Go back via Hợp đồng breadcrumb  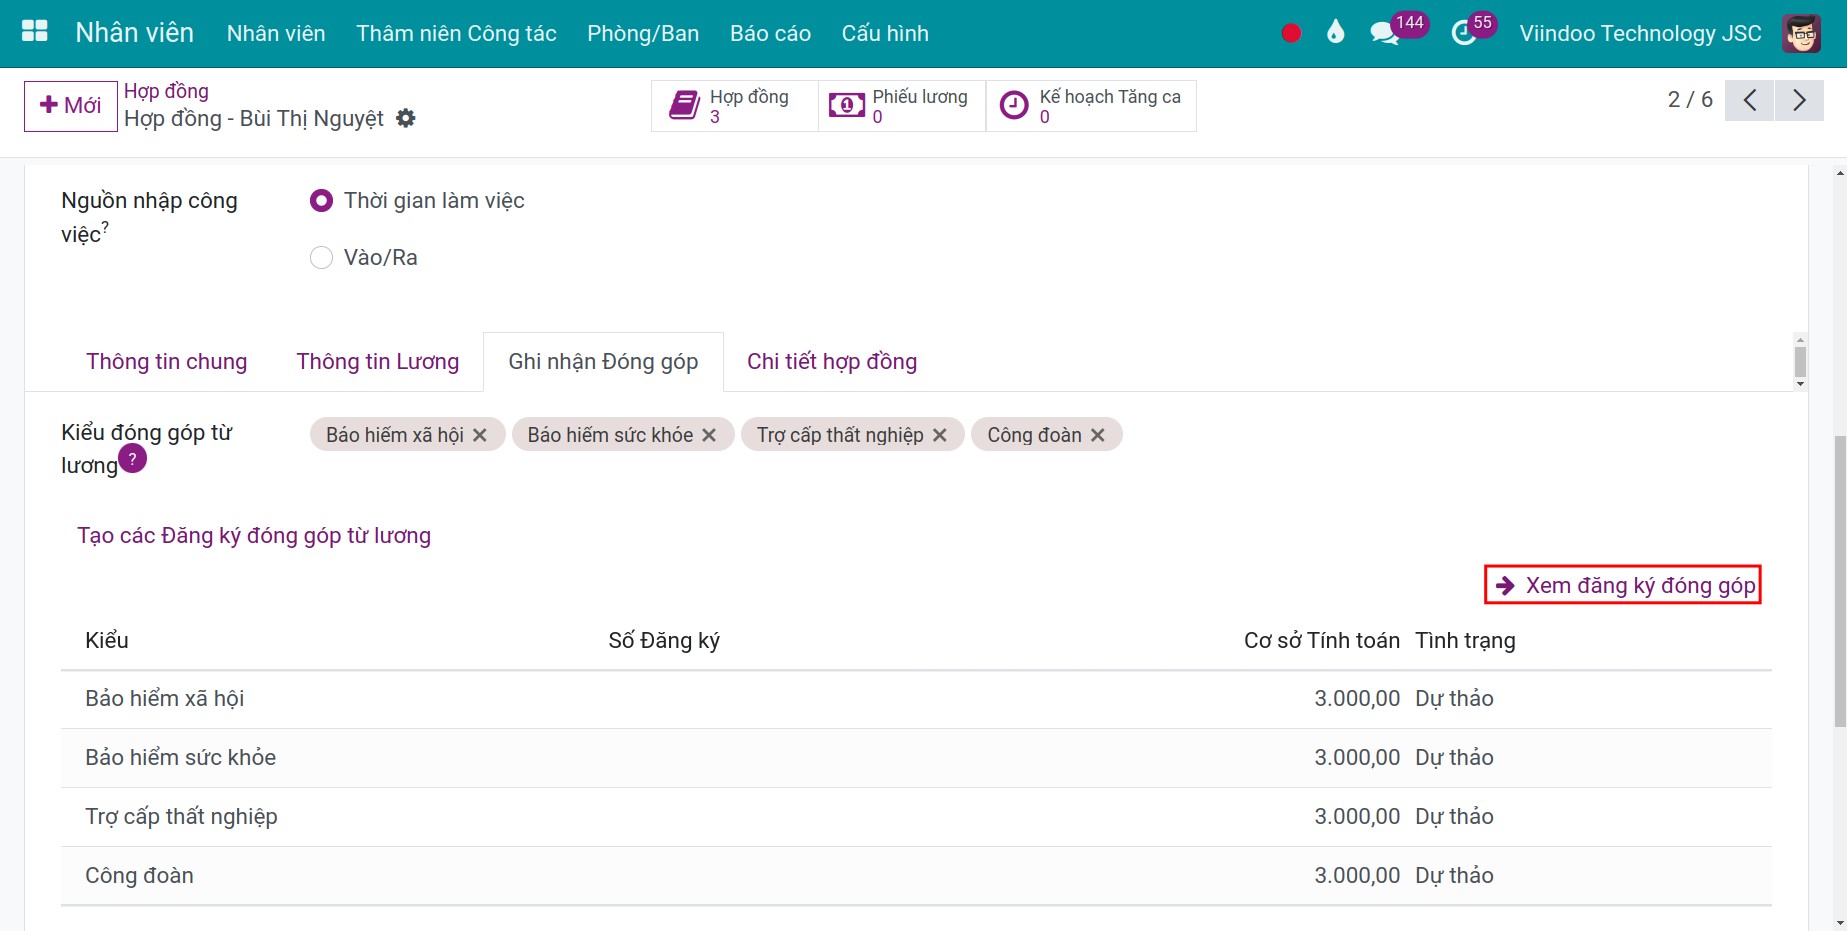pyautogui.click(x=166, y=91)
